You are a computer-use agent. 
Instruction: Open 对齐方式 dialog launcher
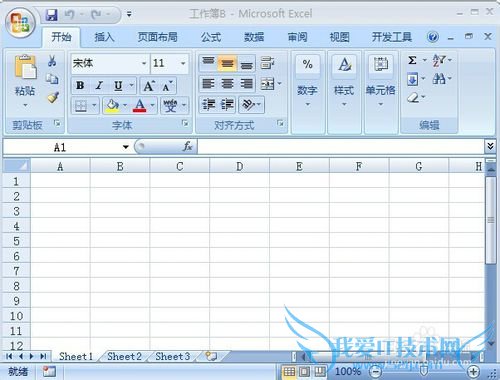point(280,124)
